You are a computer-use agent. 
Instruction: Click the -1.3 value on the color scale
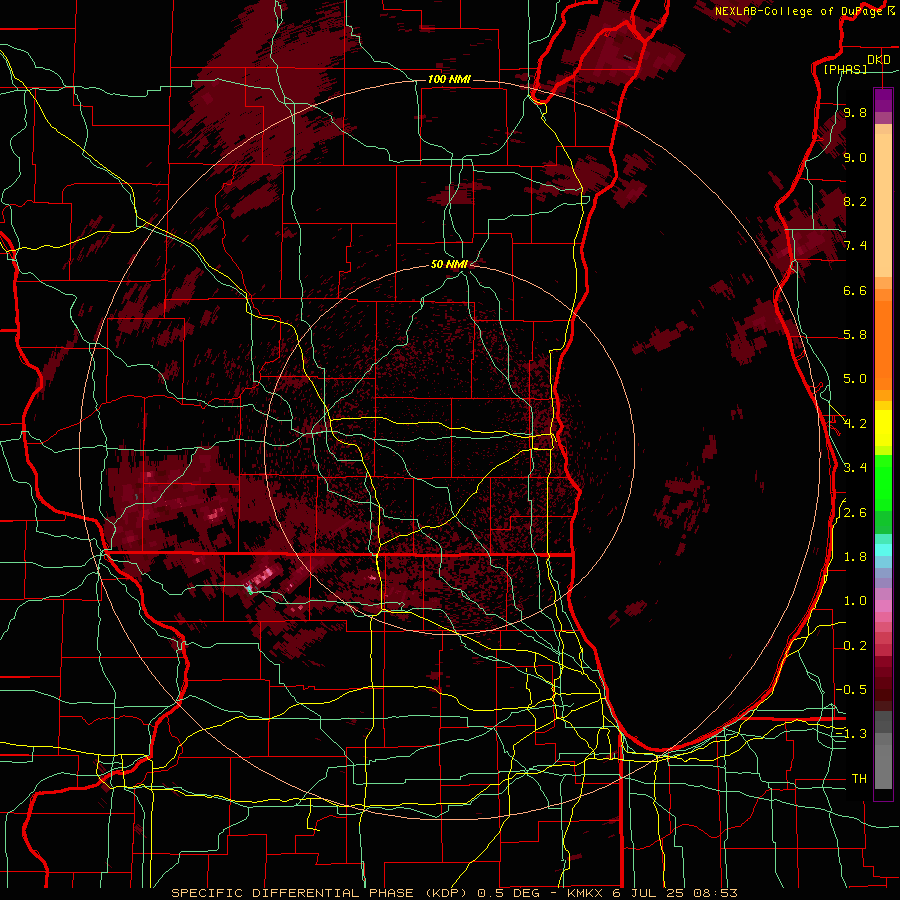[851, 734]
